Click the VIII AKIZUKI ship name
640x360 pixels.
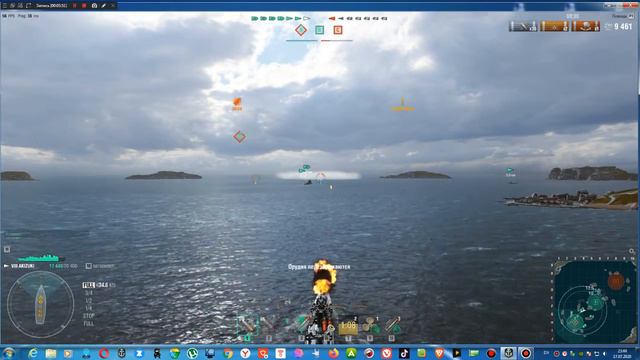[x=22, y=266]
